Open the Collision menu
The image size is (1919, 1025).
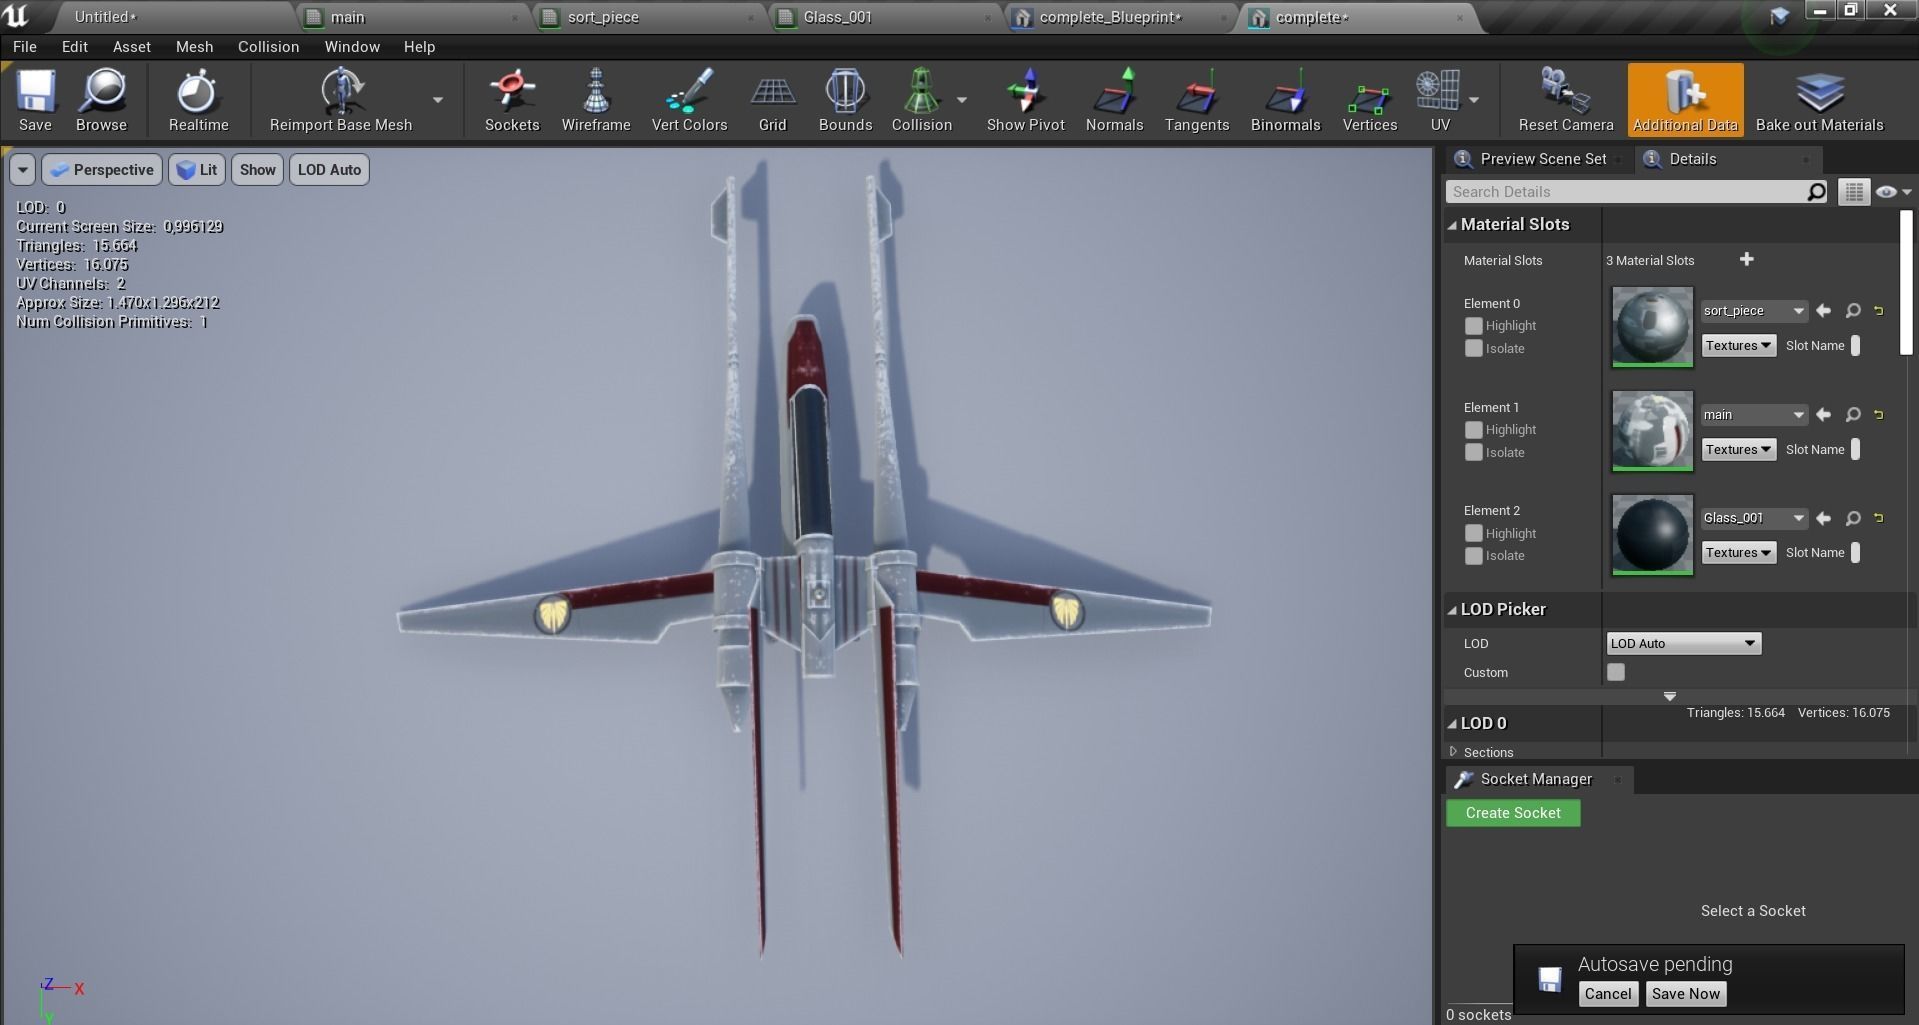(x=268, y=47)
